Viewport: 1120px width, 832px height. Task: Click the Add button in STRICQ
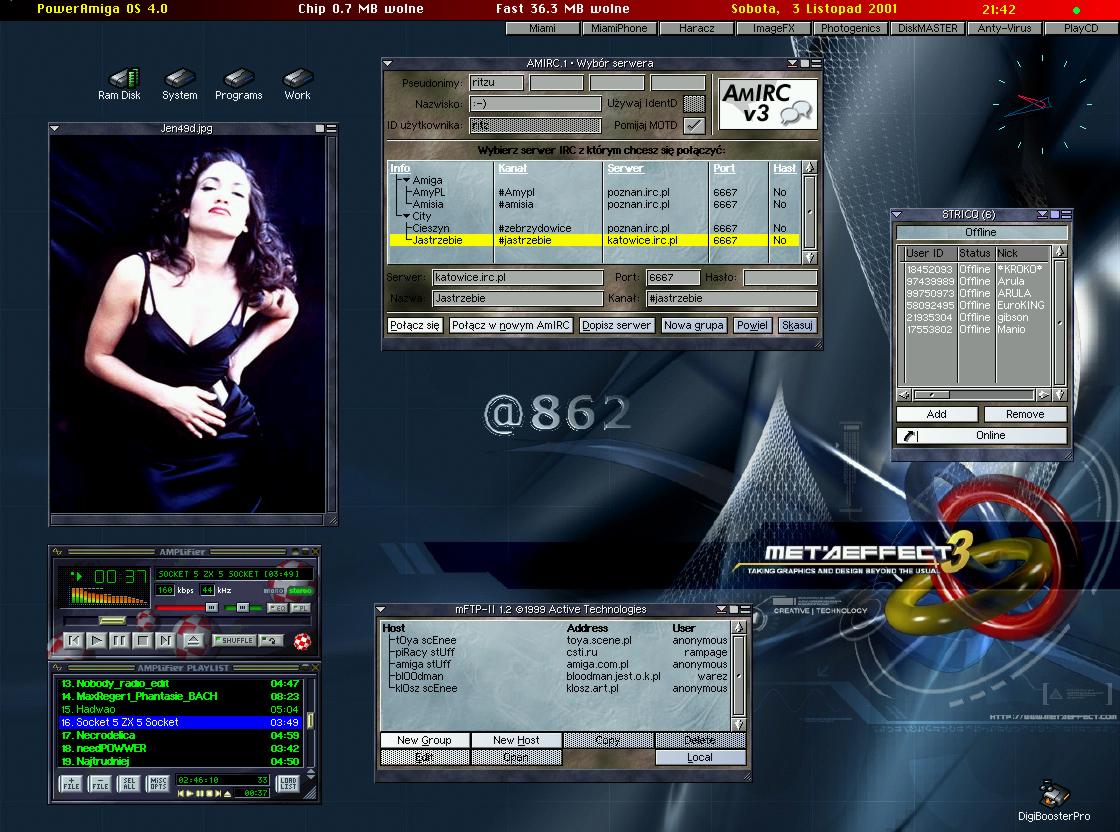[x=936, y=414]
